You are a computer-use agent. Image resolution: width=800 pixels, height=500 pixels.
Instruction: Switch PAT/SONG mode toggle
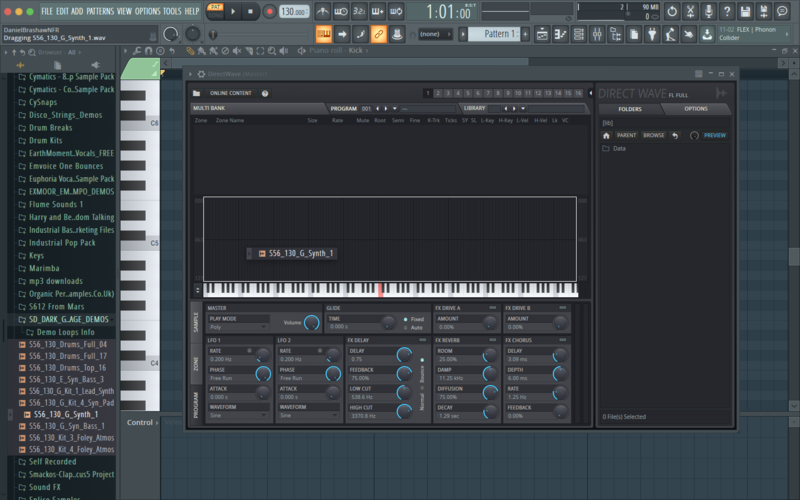[x=215, y=11]
